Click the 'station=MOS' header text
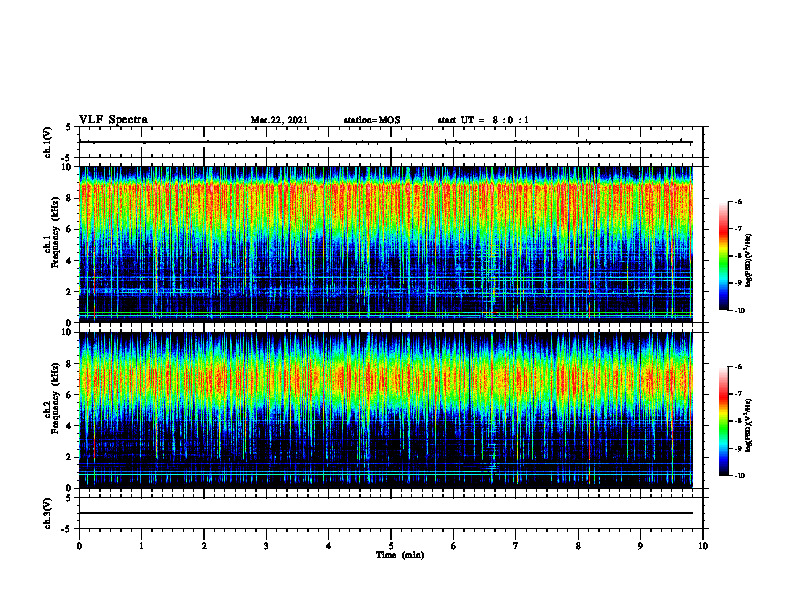Screen dimensions: 792x612 pyautogui.click(x=372, y=120)
